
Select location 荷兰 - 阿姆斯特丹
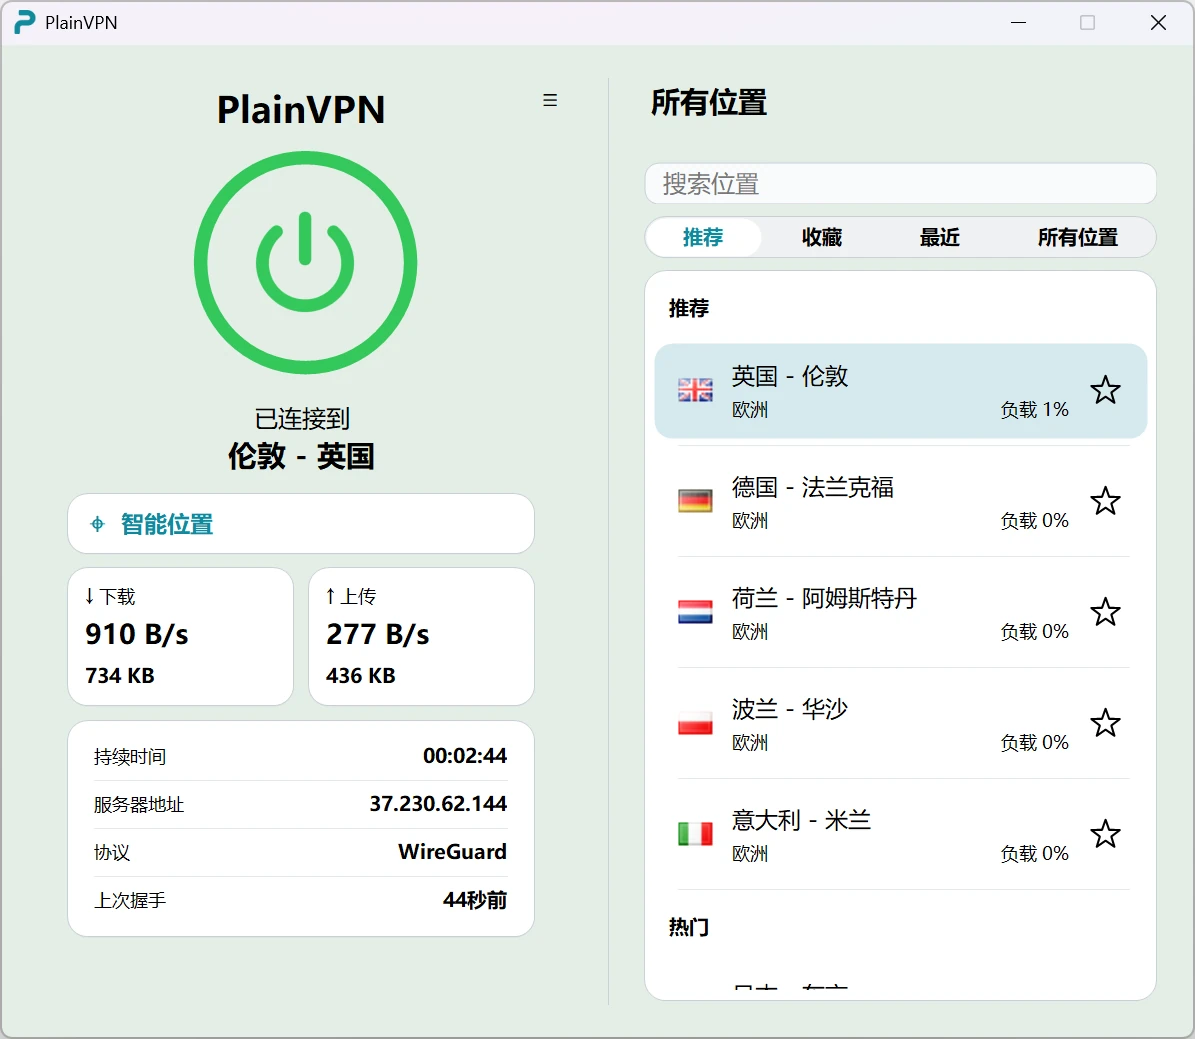[900, 612]
